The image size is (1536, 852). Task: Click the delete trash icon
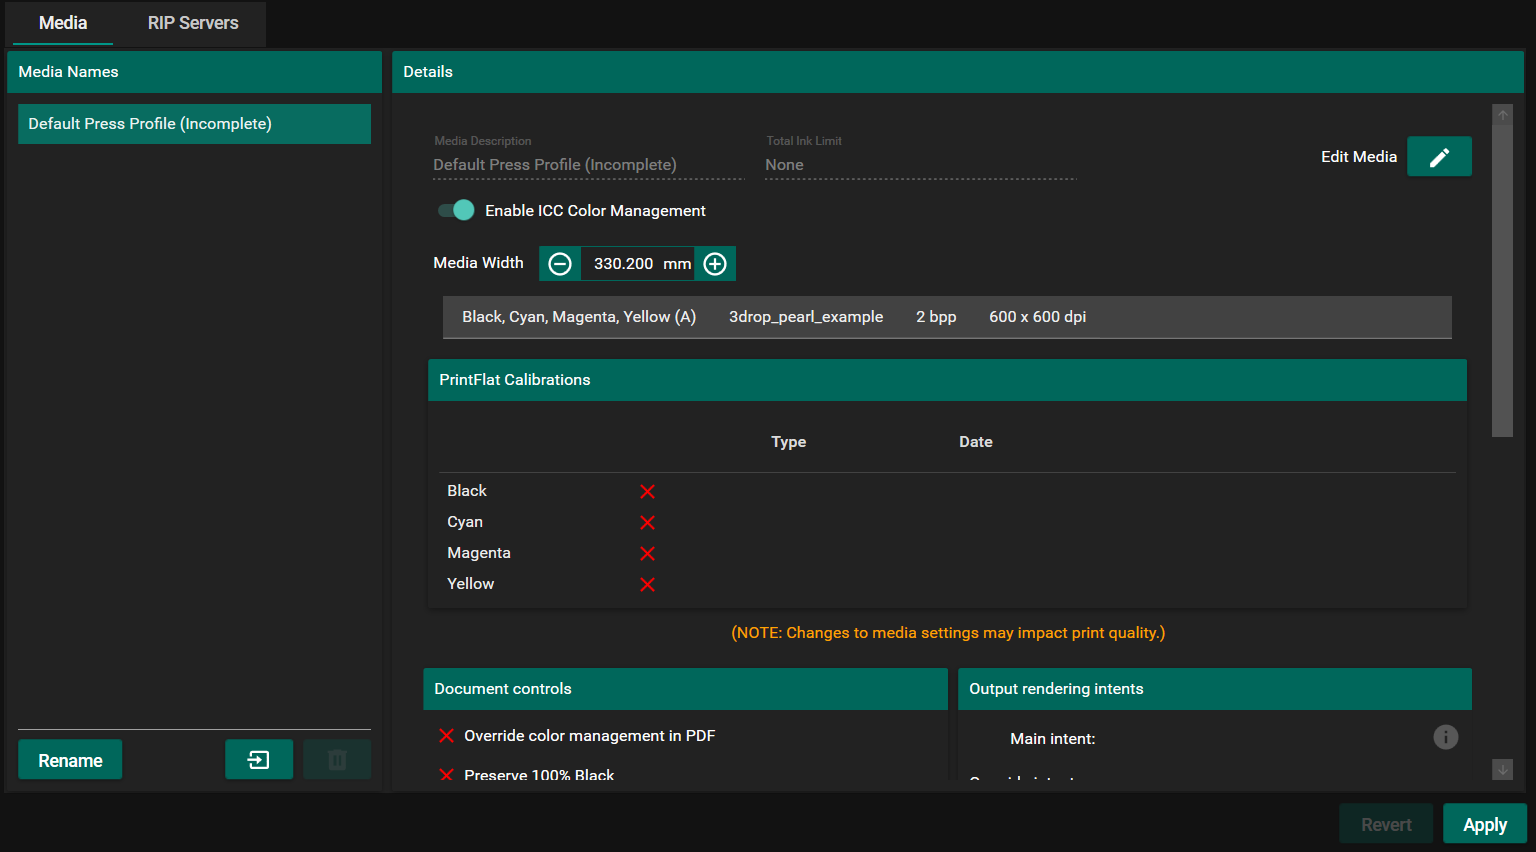pyautogui.click(x=337, y=760)
